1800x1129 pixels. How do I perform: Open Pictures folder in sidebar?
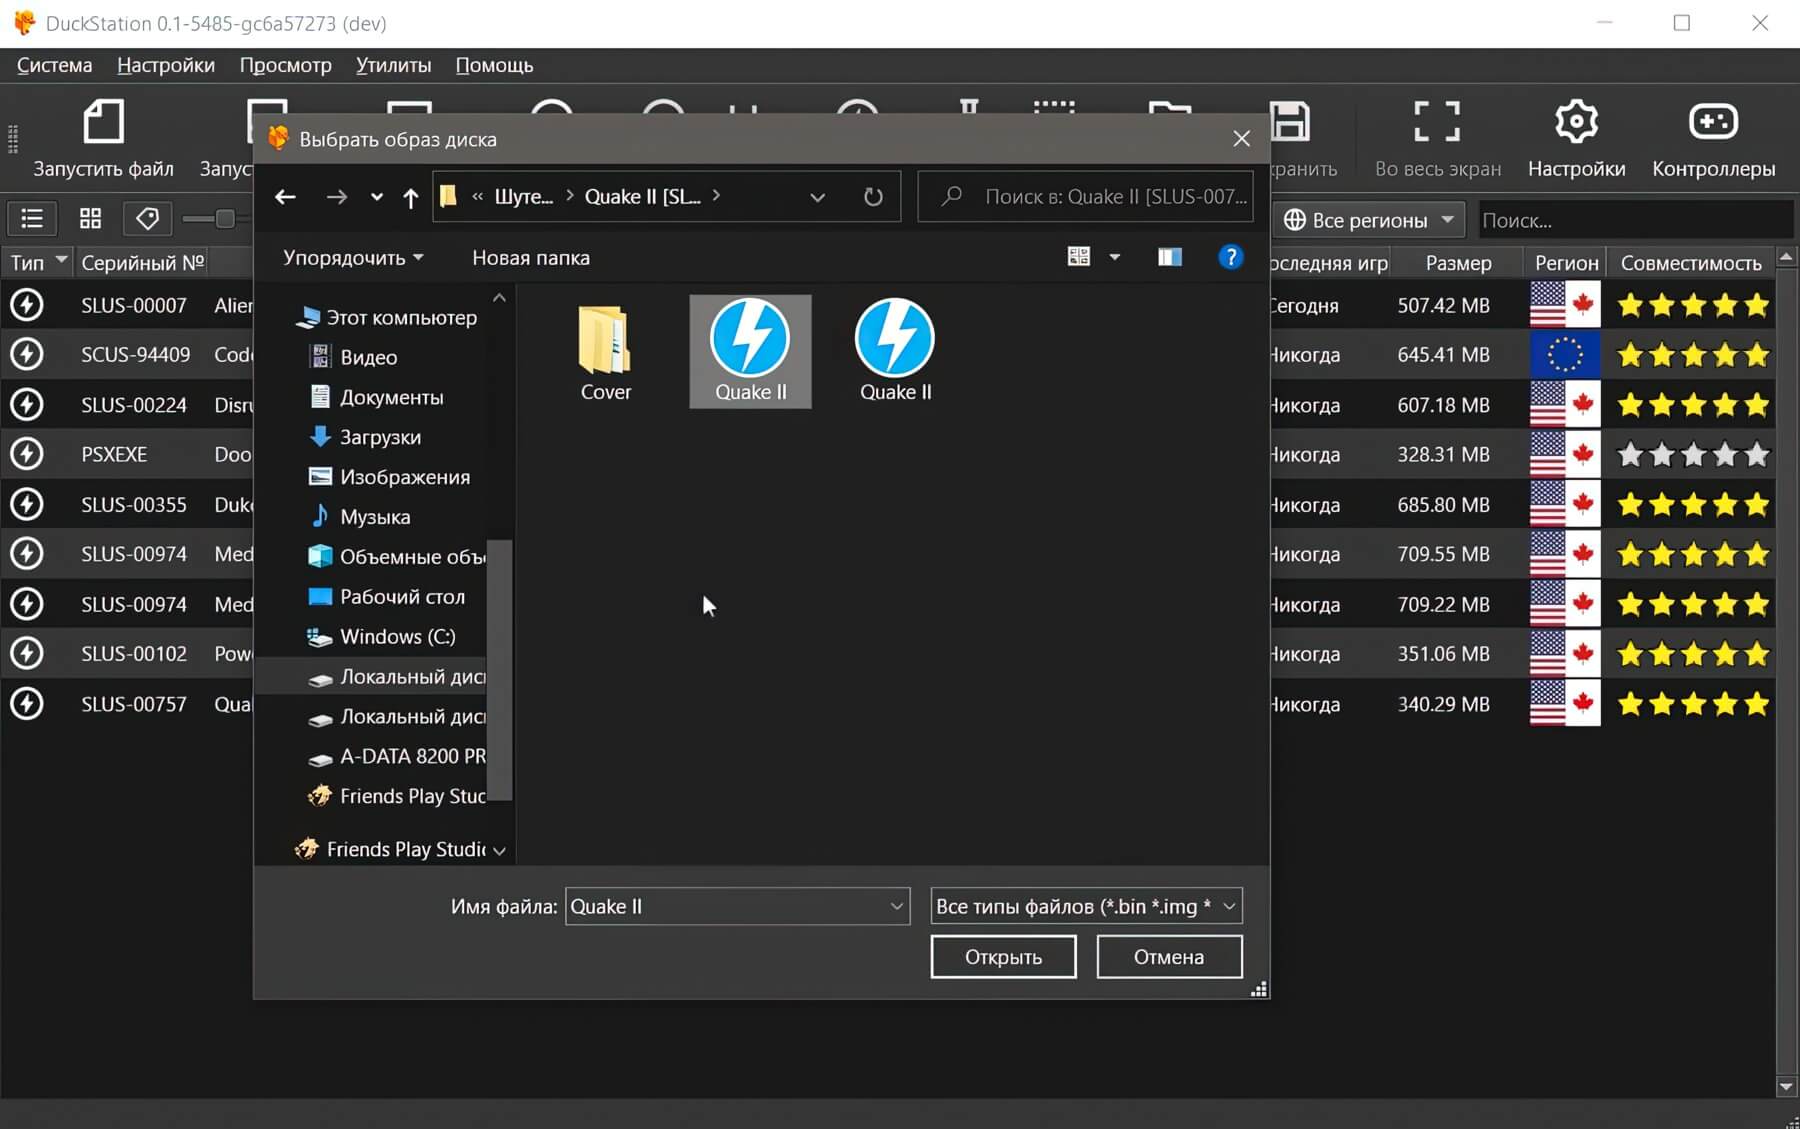pos(389,477)
